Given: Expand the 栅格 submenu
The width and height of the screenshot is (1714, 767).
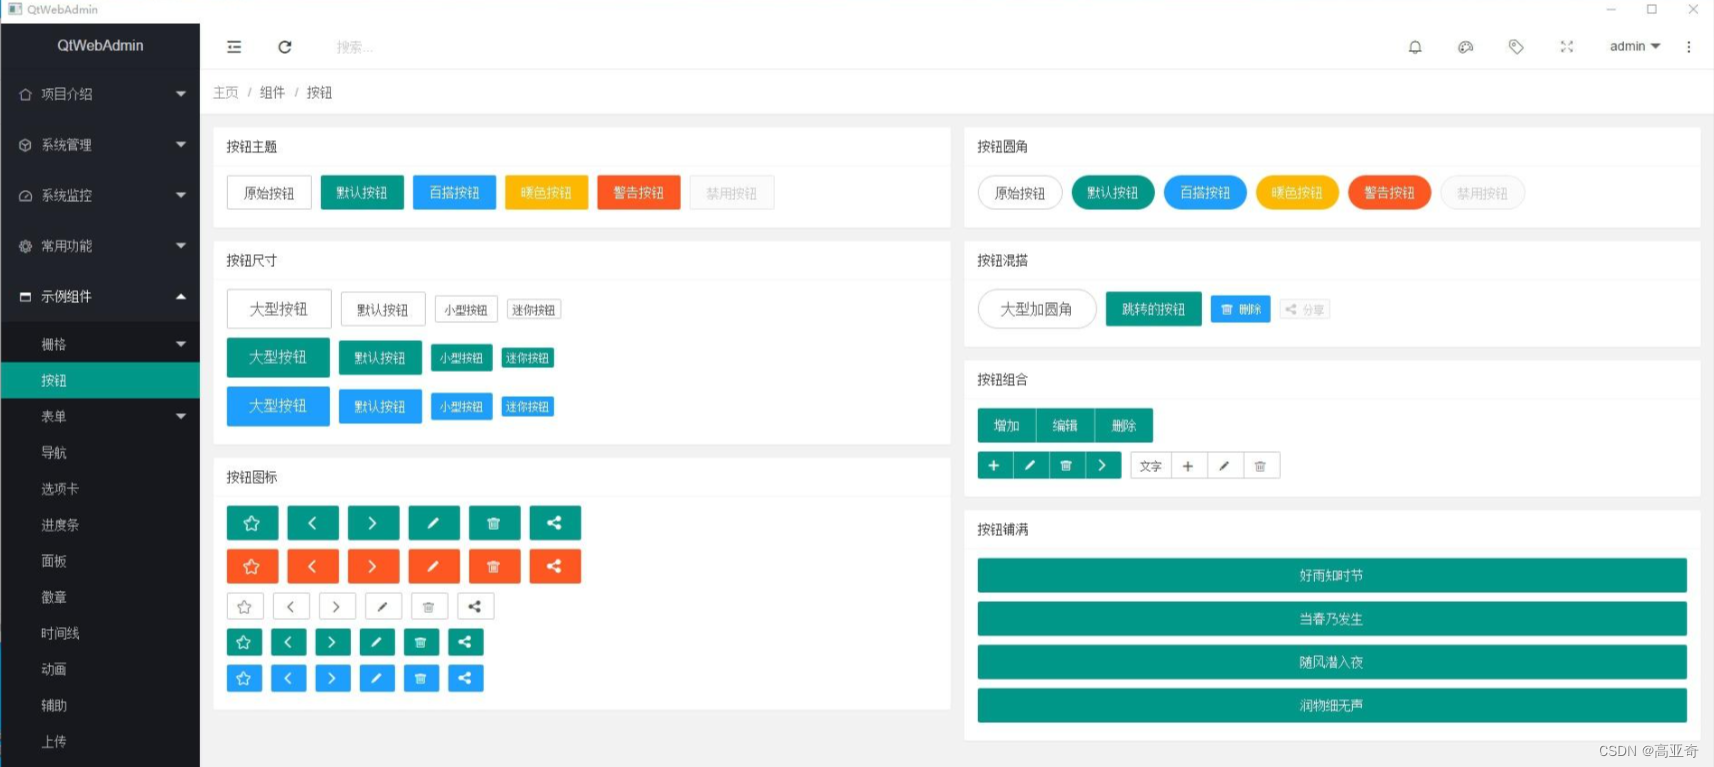Looking at the screenshot, I should pyautogui.click(x=100, y=344).
